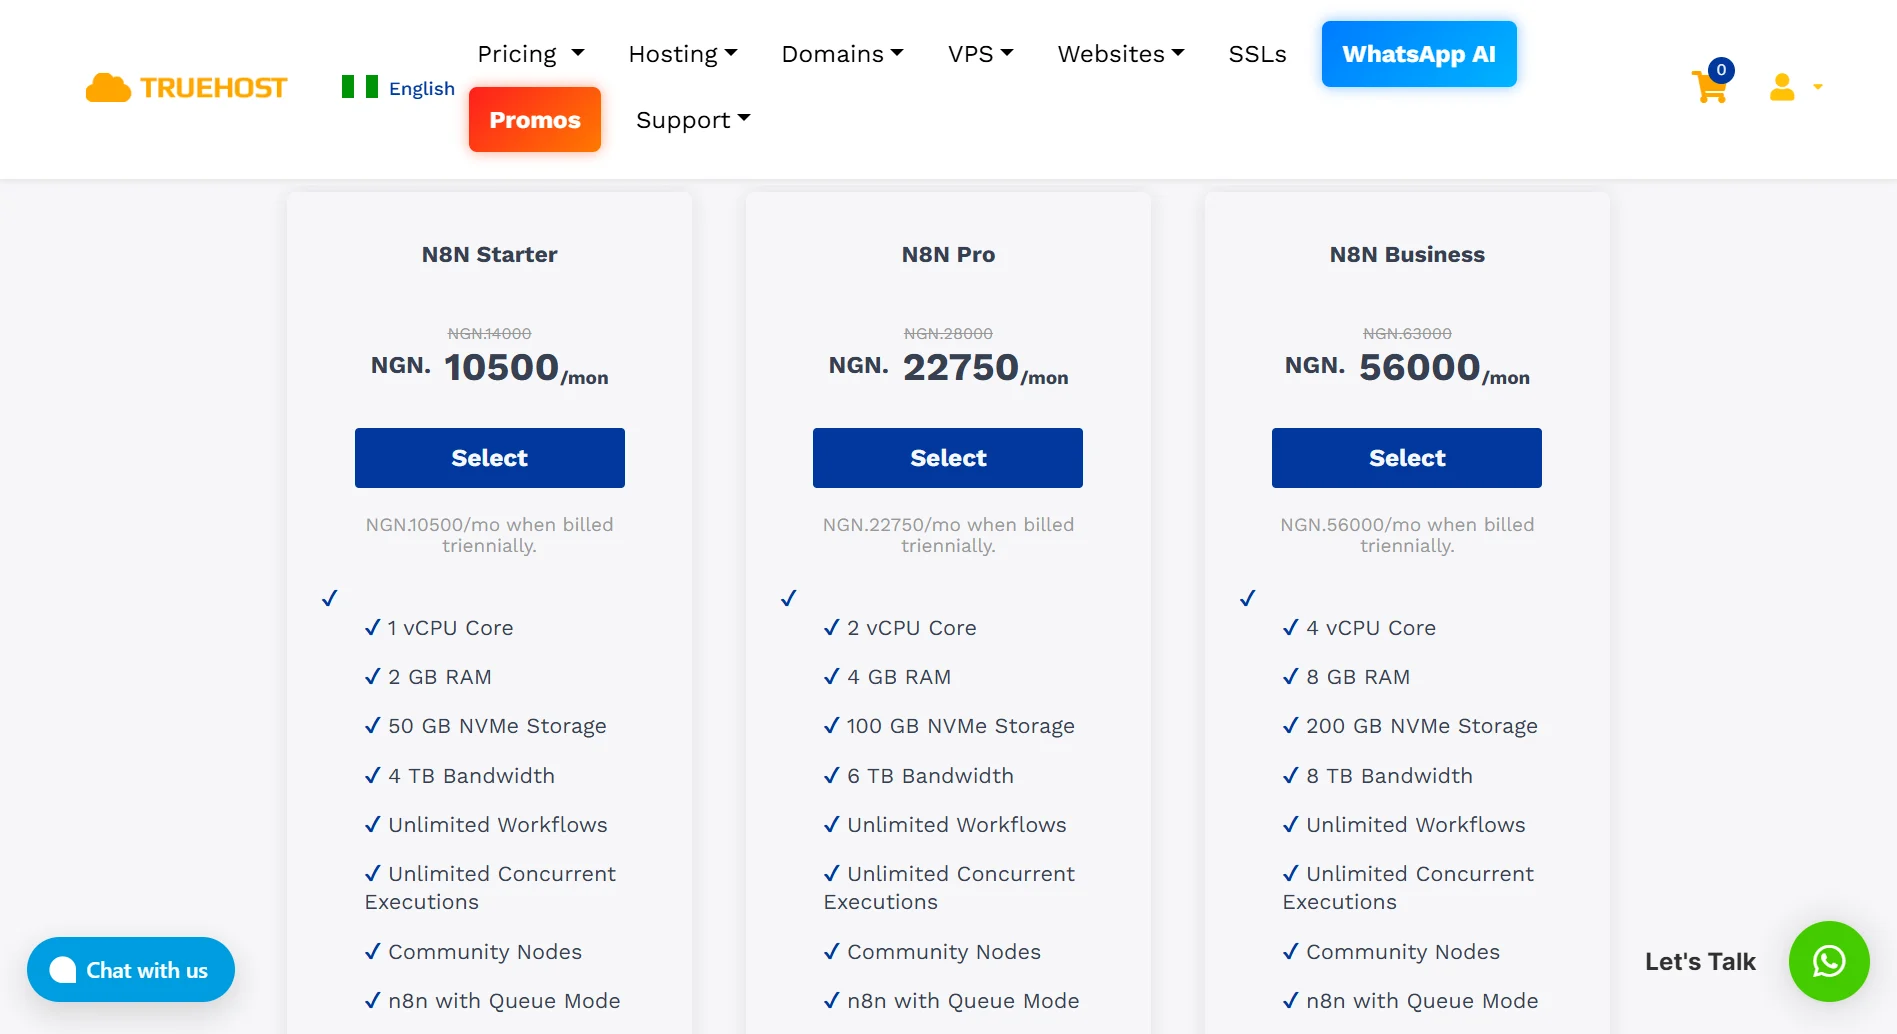Click the N8N Pro heading
The height and width of the screenshot is (1034, 1897).
948,254
